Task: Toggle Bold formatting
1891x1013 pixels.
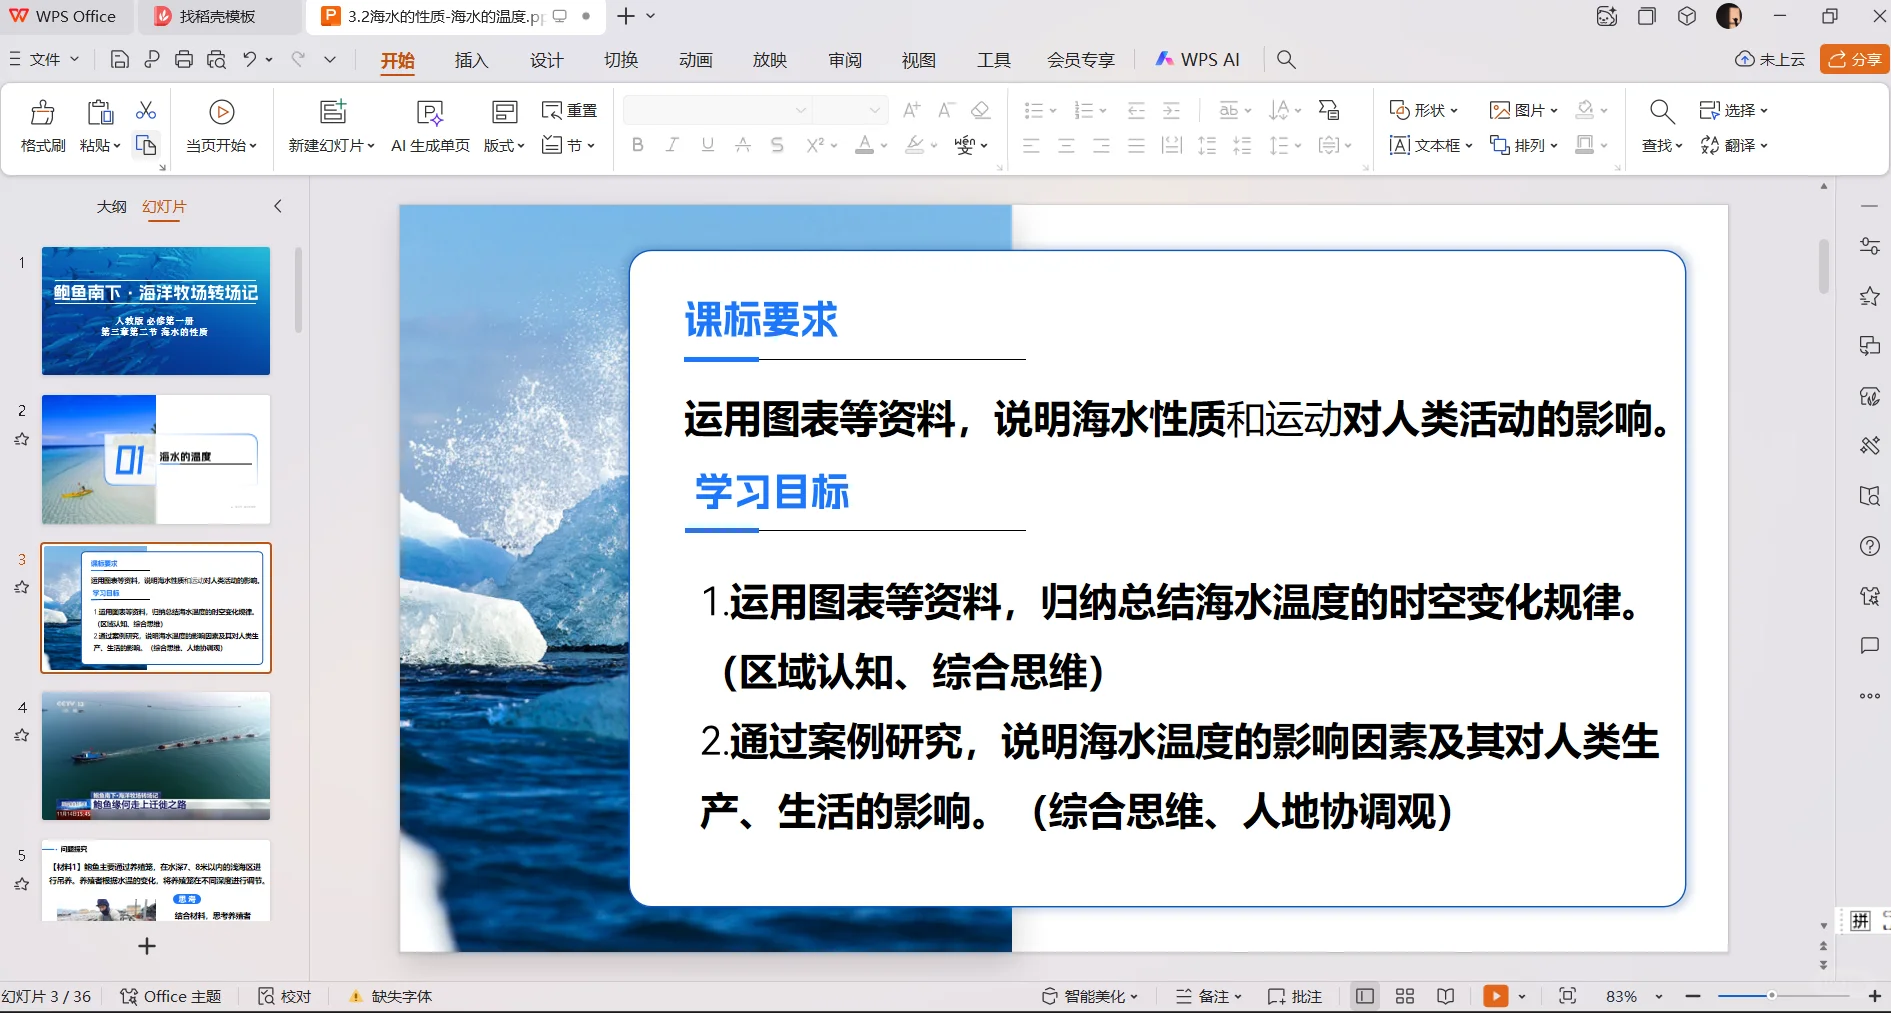Action: 638,145
